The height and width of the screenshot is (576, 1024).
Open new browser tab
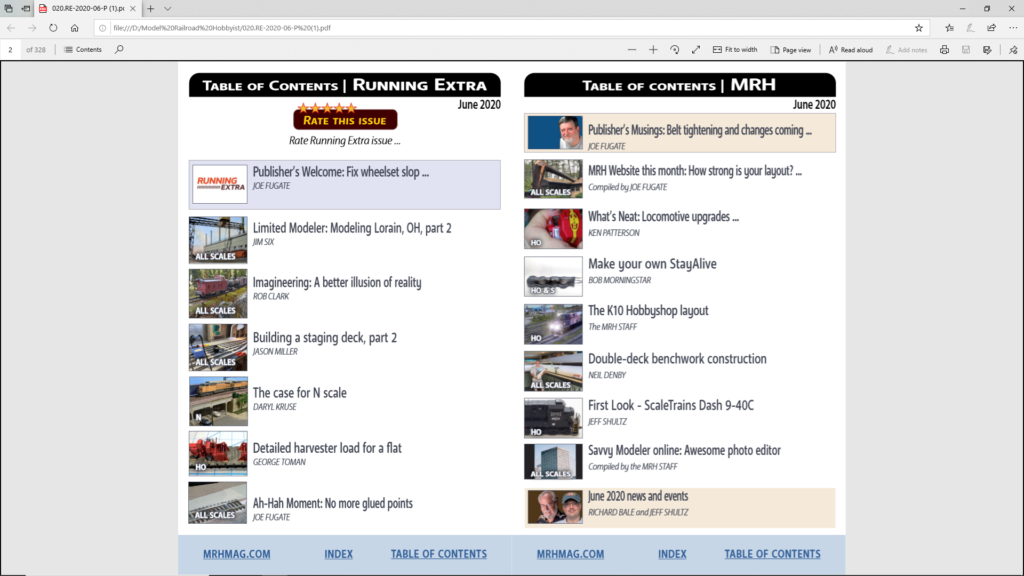click(151, 8)
